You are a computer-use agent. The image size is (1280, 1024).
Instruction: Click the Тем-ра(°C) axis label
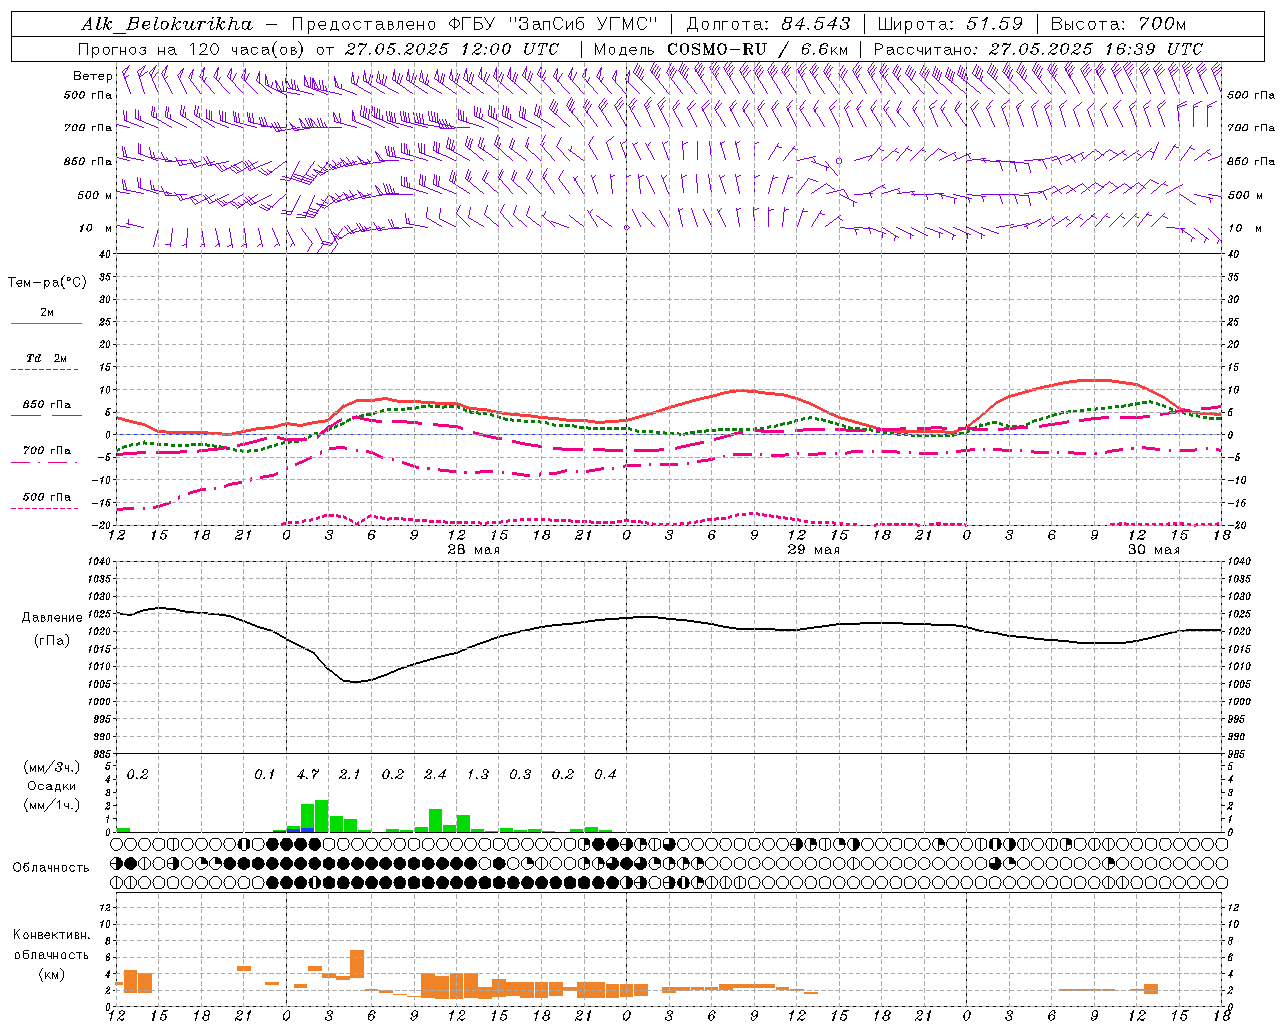pos(47,283)
